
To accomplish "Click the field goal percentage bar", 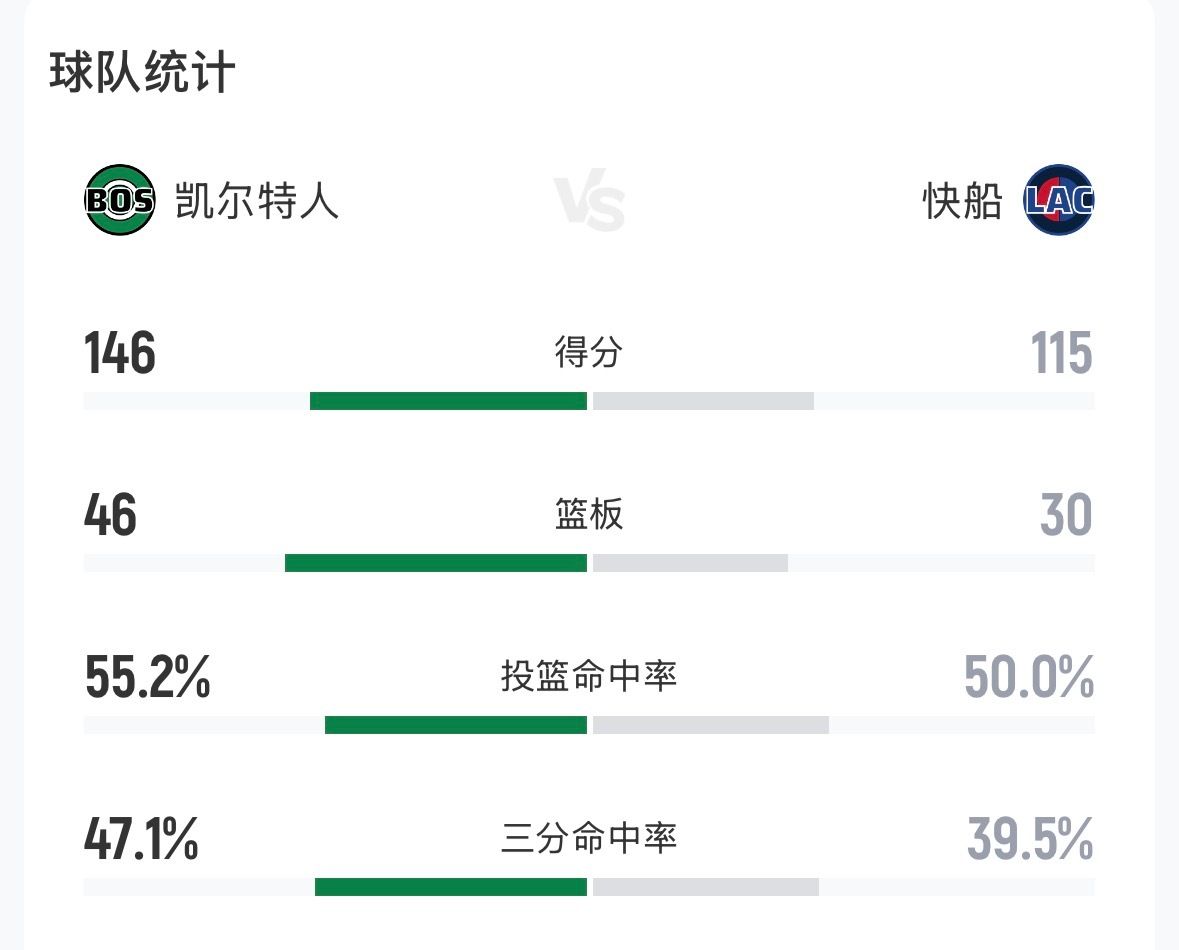I will (456, 724).
